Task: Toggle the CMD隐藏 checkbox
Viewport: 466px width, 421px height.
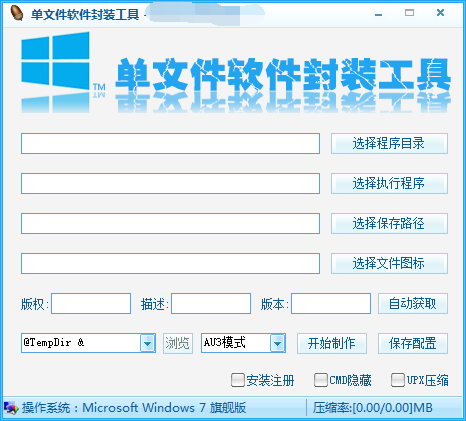Action: [321, 380]
